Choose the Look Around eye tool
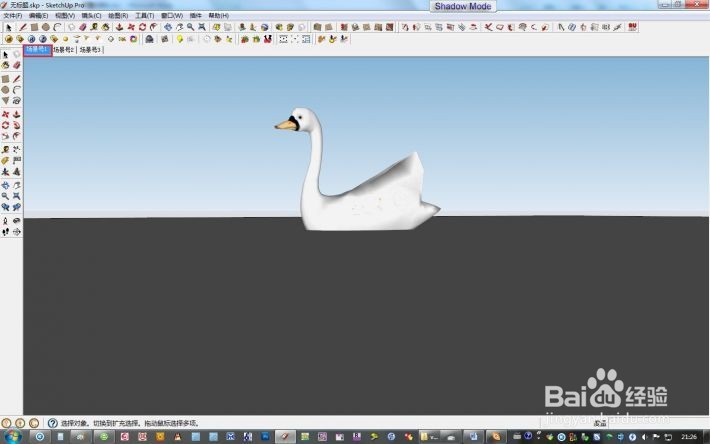710x444 pixels. 17,220
